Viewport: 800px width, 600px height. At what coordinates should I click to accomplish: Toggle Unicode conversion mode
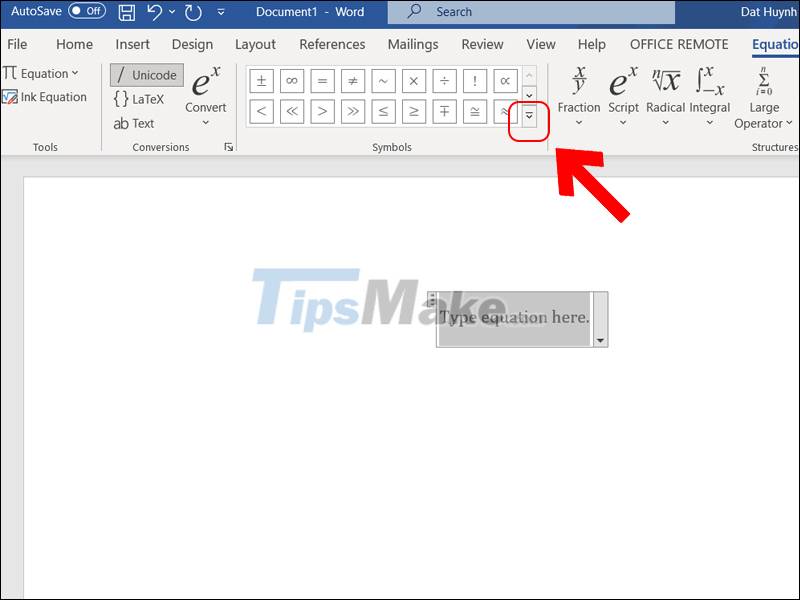point(145,74)
